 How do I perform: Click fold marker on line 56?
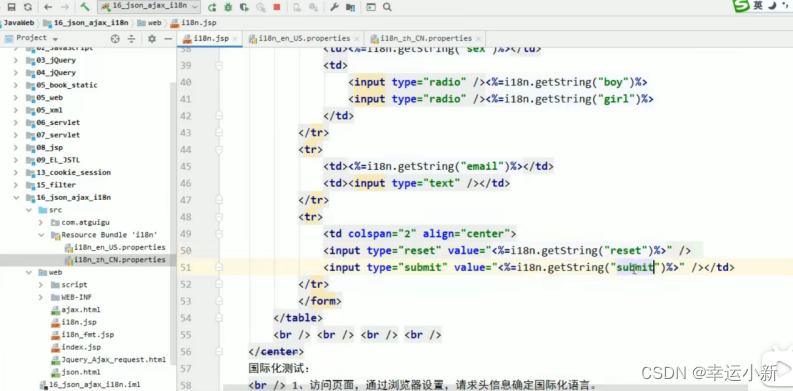point(219,351)
